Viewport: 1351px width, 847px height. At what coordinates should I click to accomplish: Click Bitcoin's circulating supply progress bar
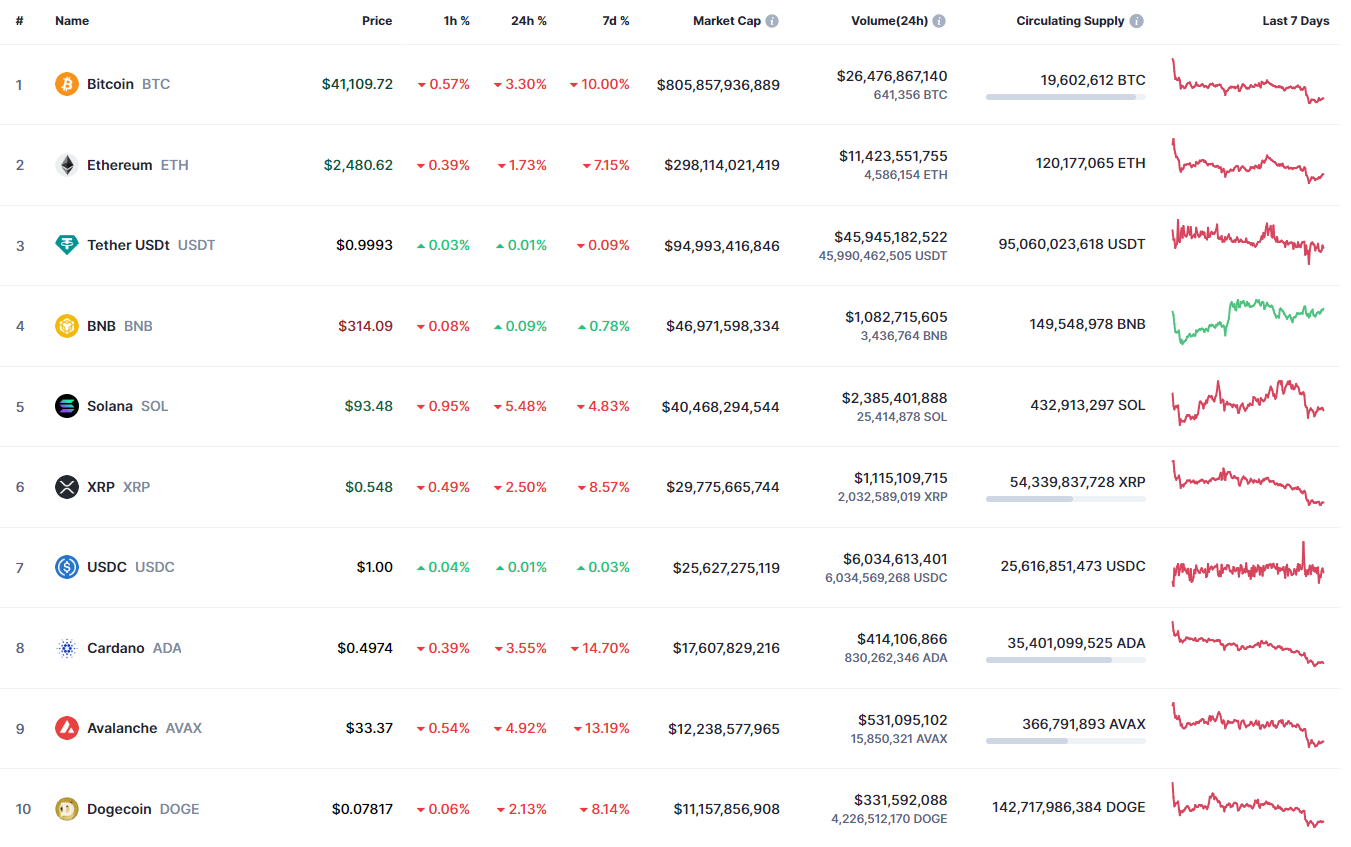tap(1065, 97)
